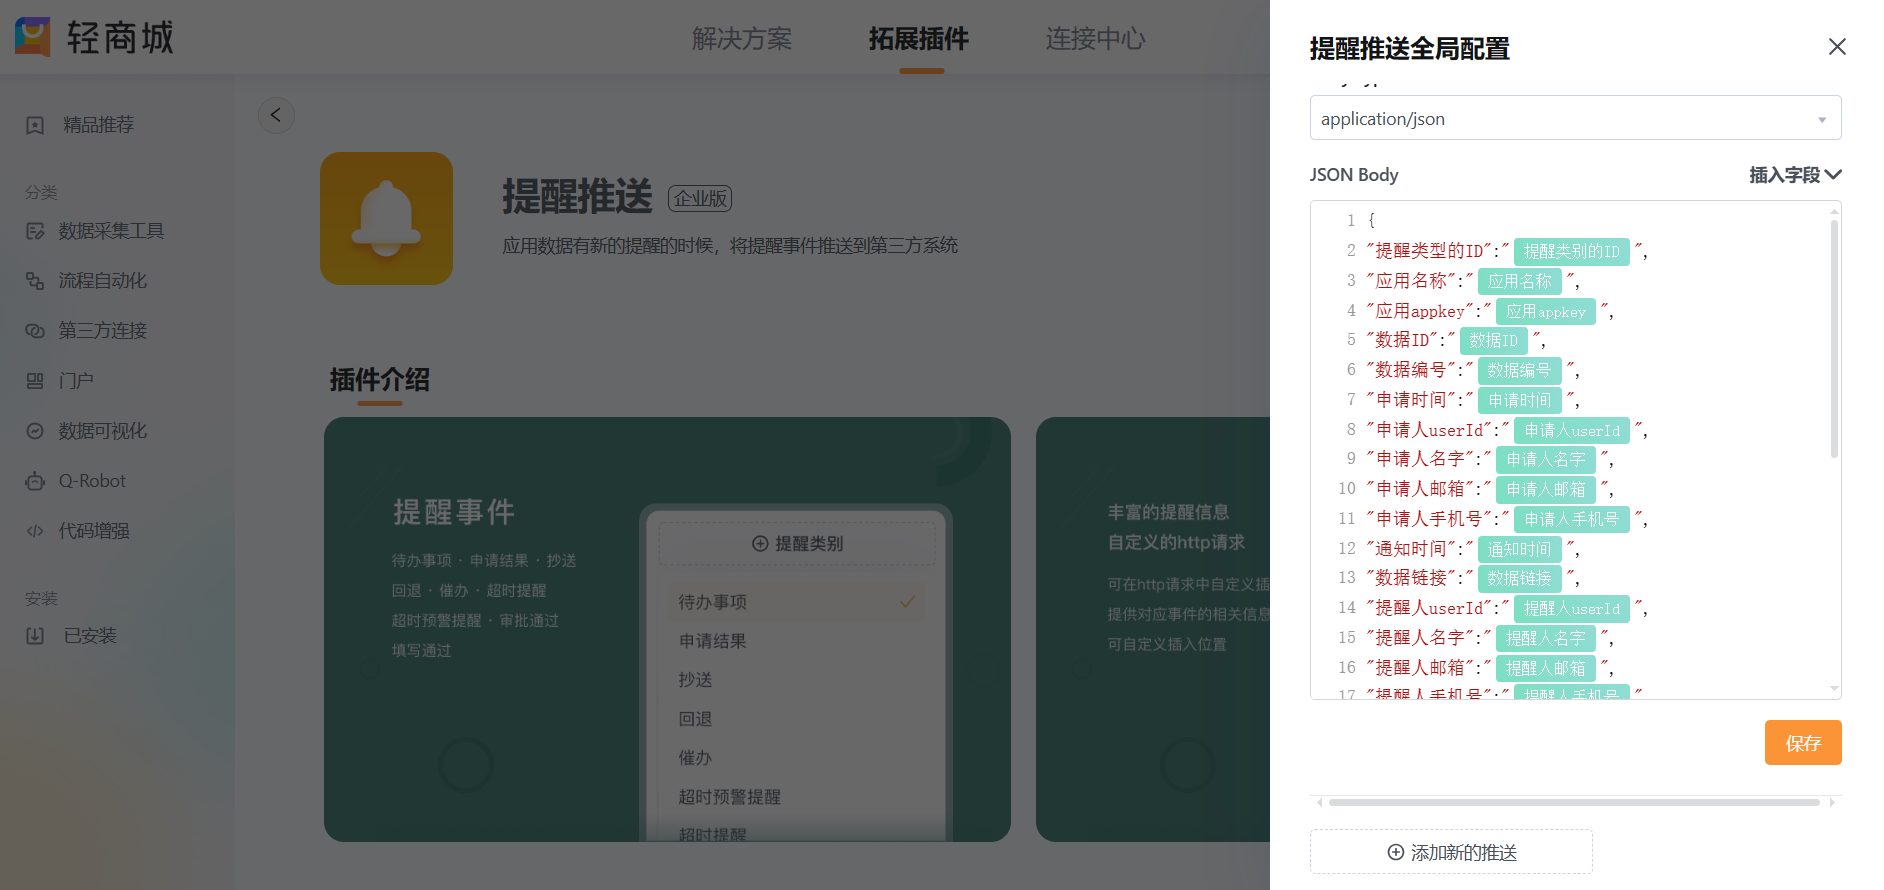Click the 申请人手机号 field tag
Screen dimensions: 1884x890
[1572, 519]
